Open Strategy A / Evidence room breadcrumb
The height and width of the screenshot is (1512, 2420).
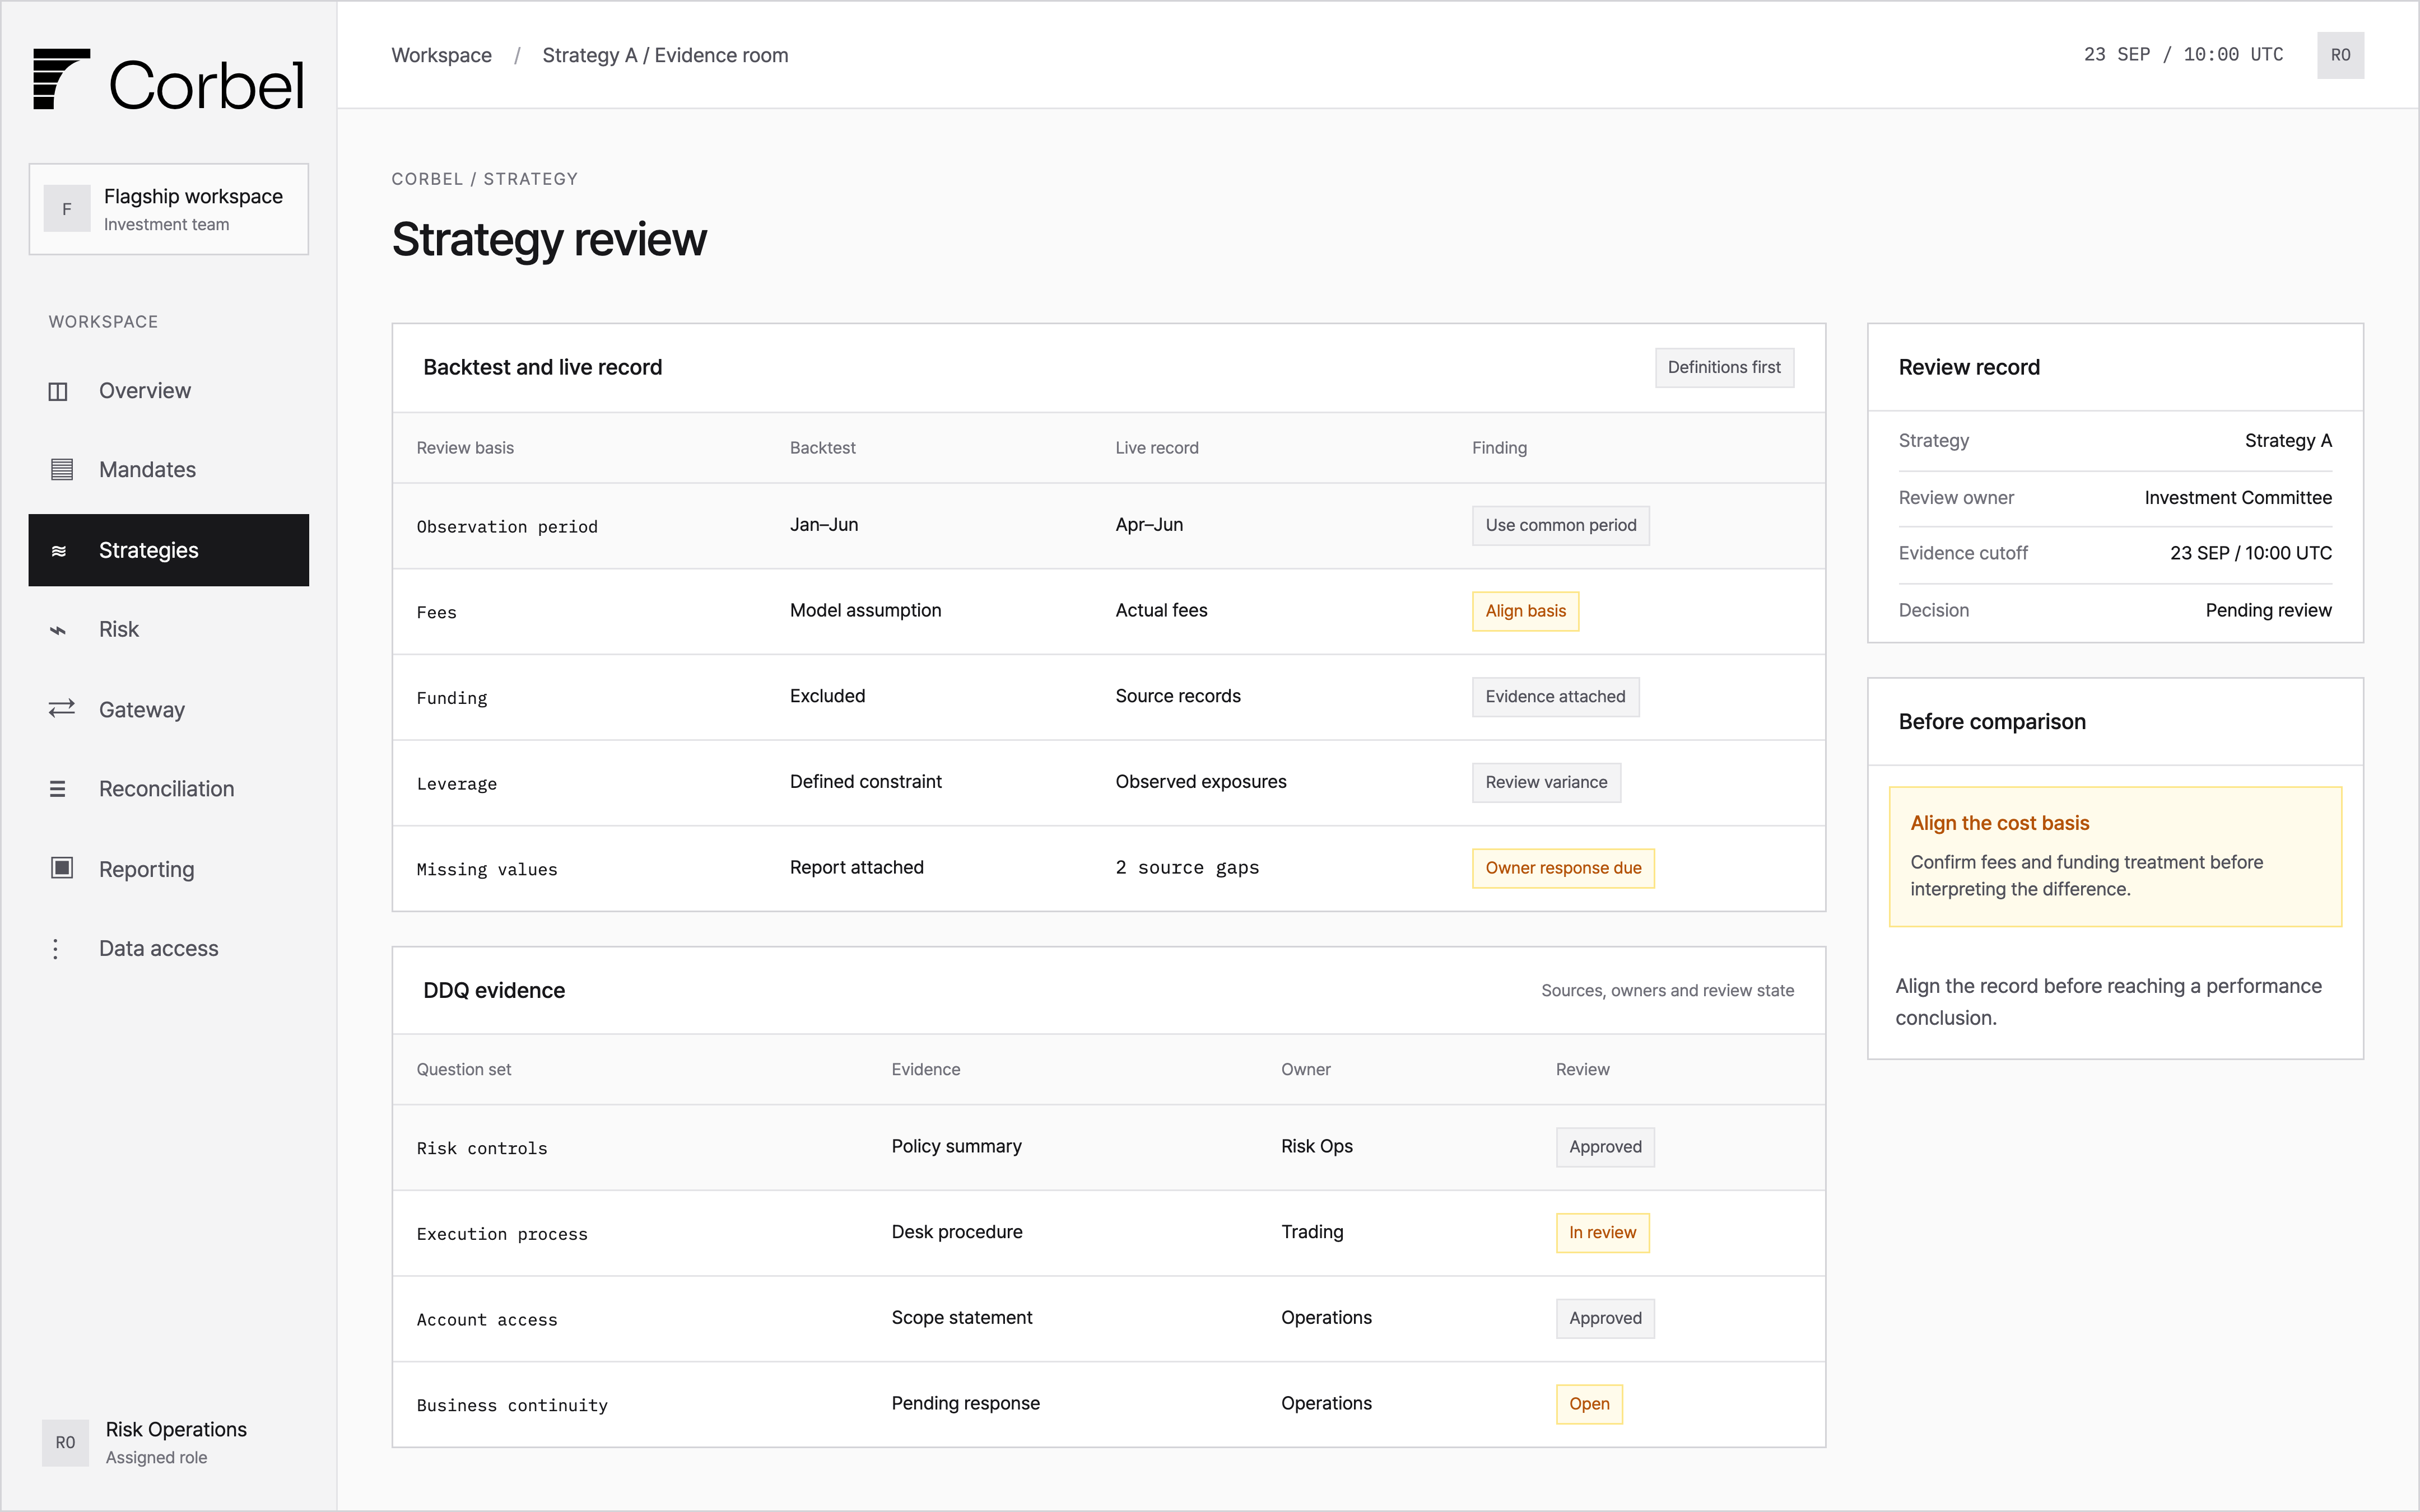[665, 55]
